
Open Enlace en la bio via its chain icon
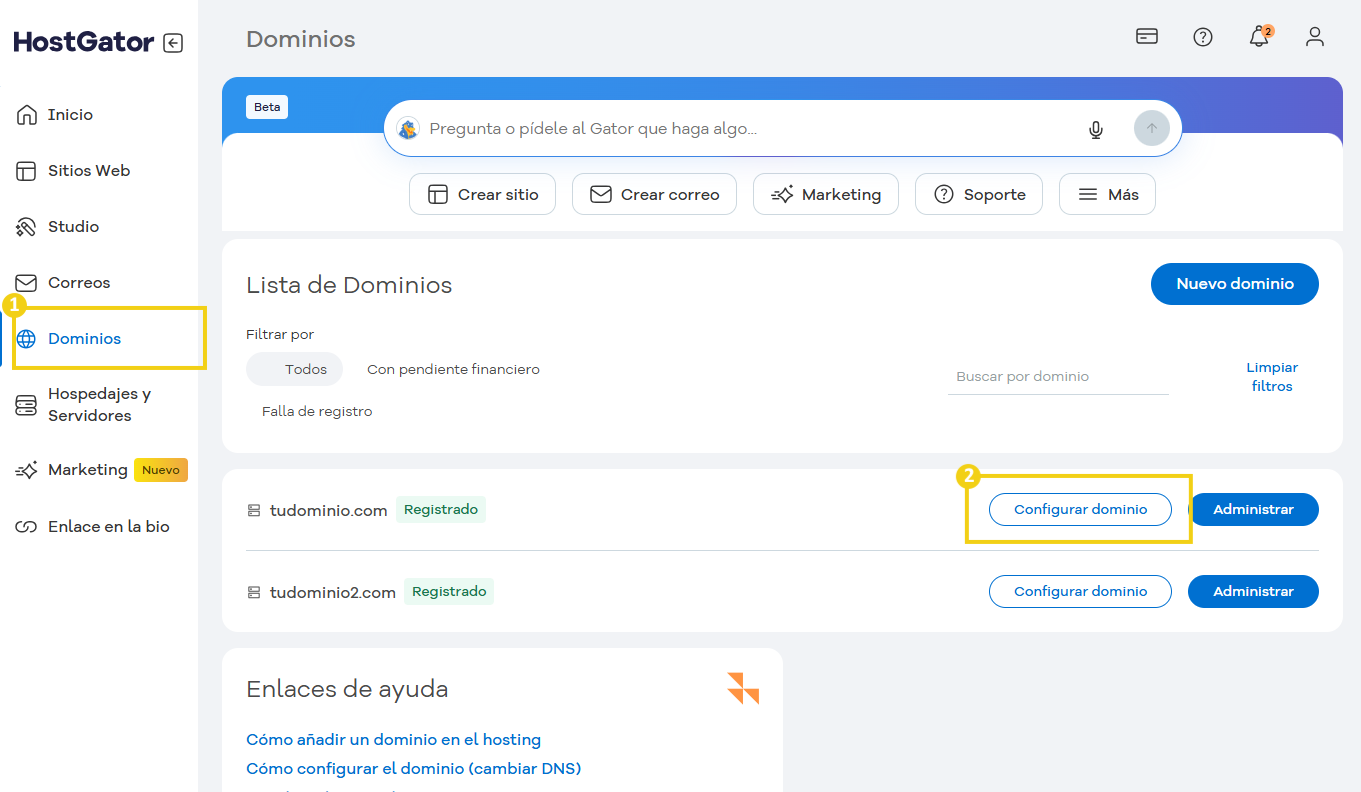pyautogui.click(x=27, y=526)
